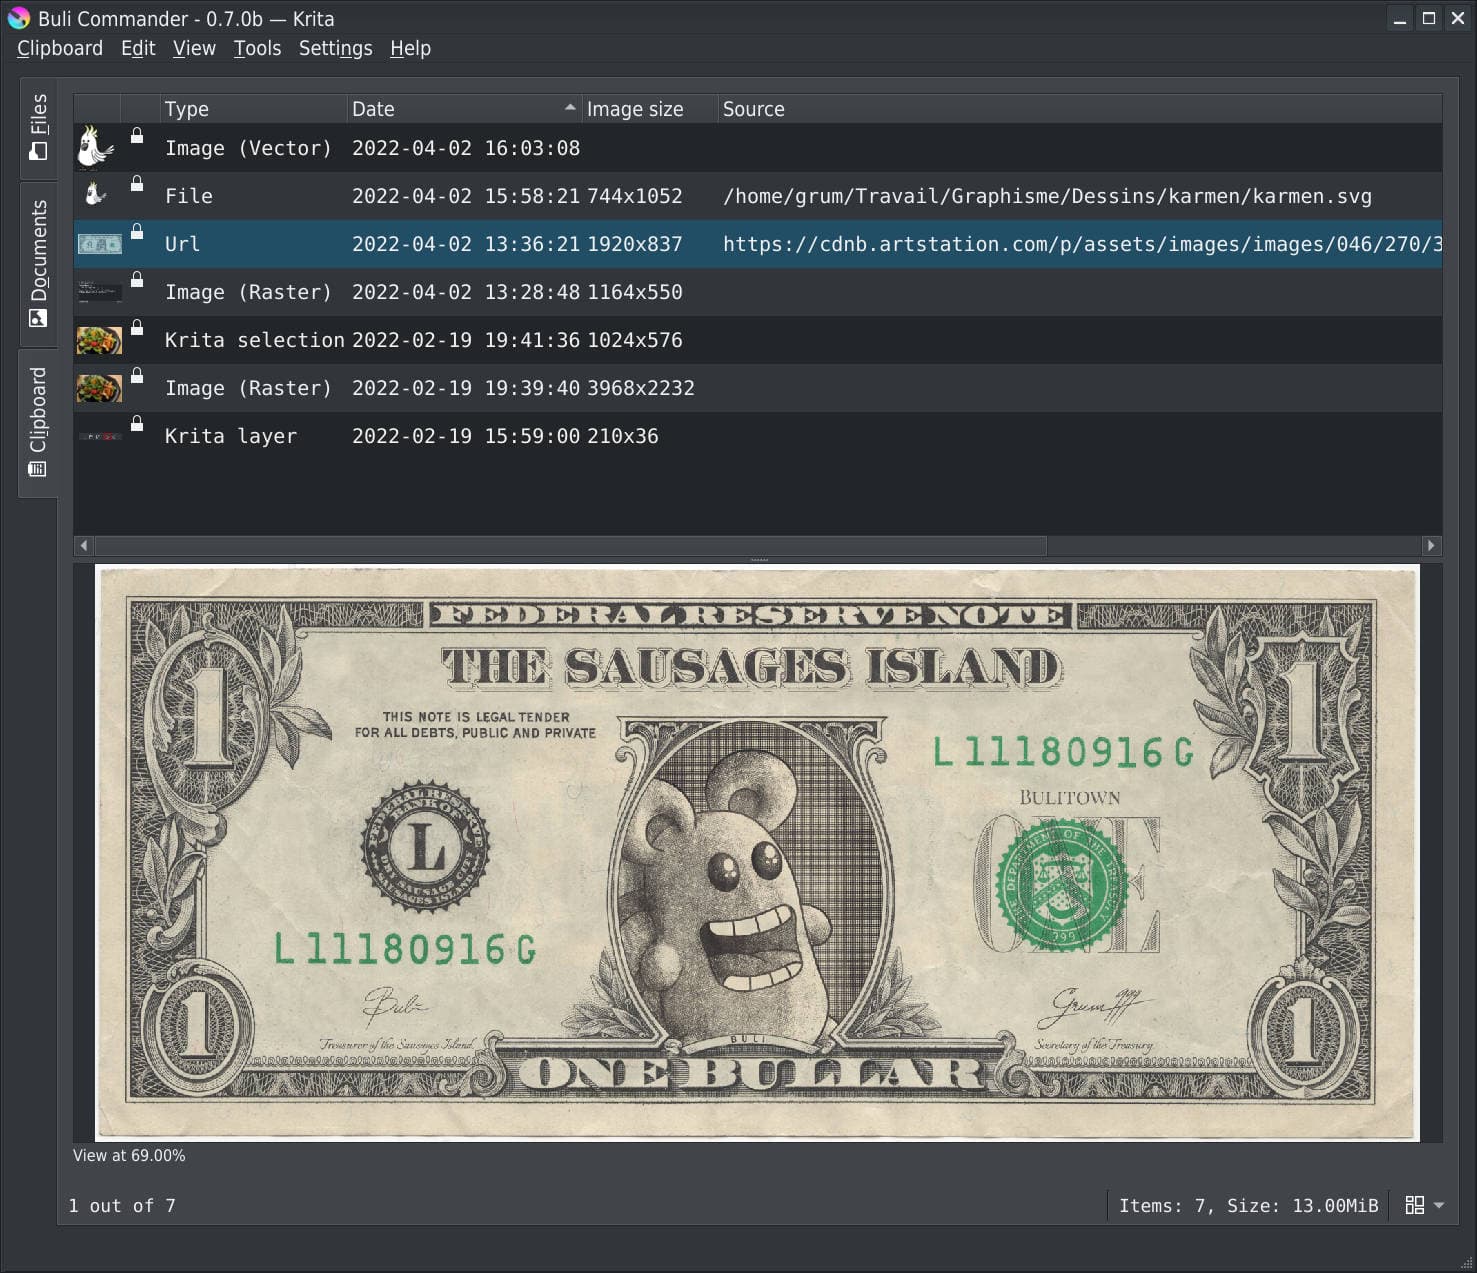The image size is (1477, 1273).
Task: Click the Krita logo in the title bar
Action: [19, 18]
